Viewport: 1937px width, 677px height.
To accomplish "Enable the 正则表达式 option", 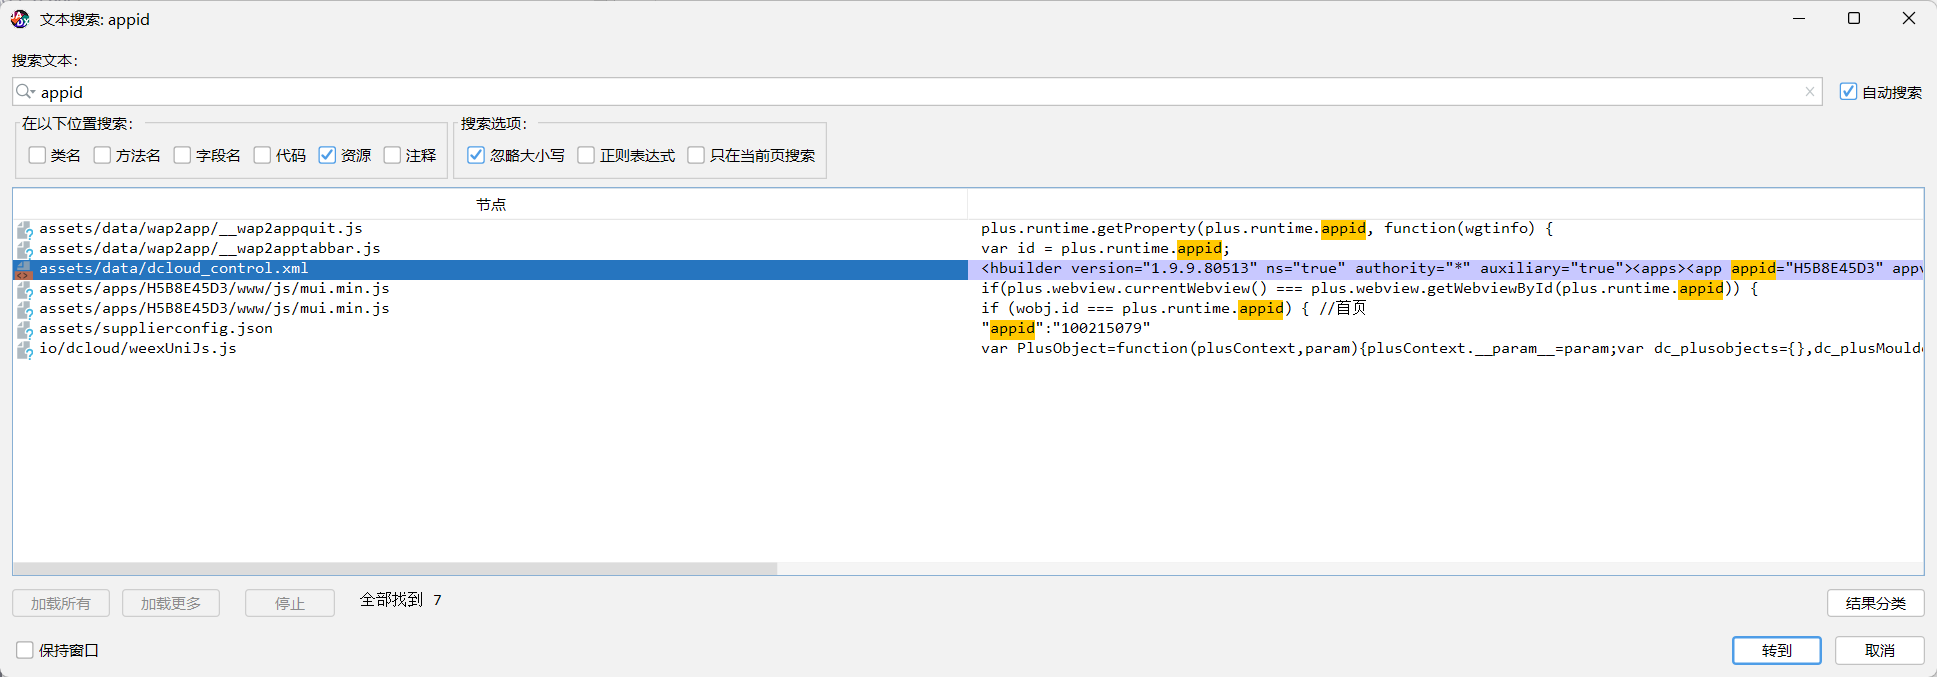I will pos(587,155).
